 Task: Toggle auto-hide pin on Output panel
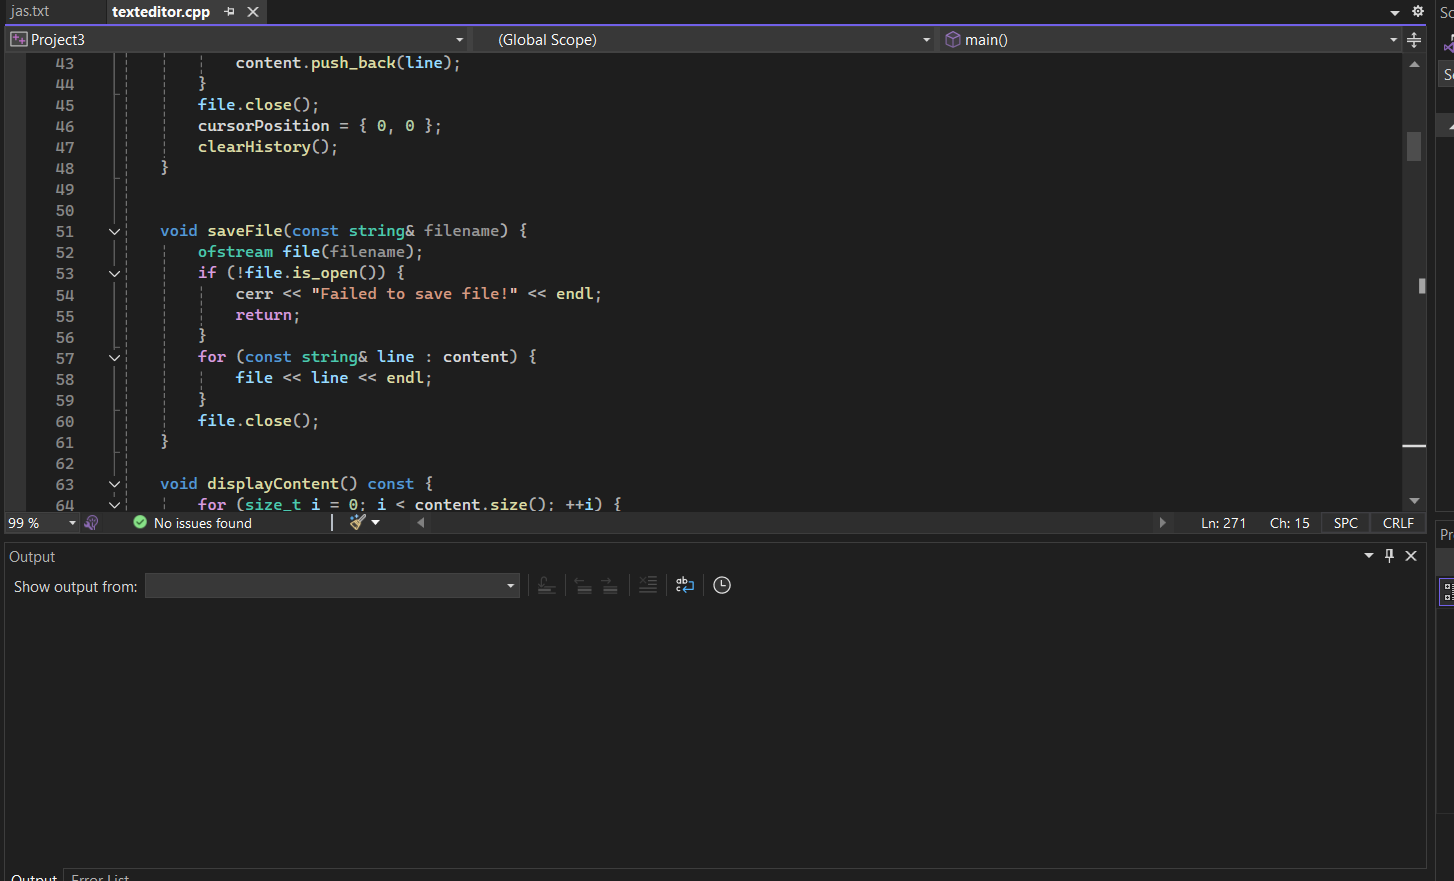pos(1389,556)
